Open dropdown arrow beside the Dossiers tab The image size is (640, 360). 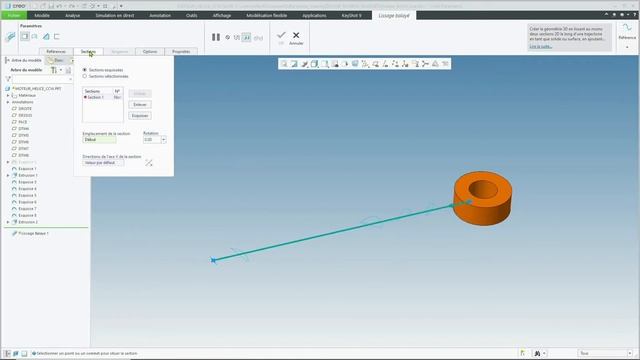[72, 60]
